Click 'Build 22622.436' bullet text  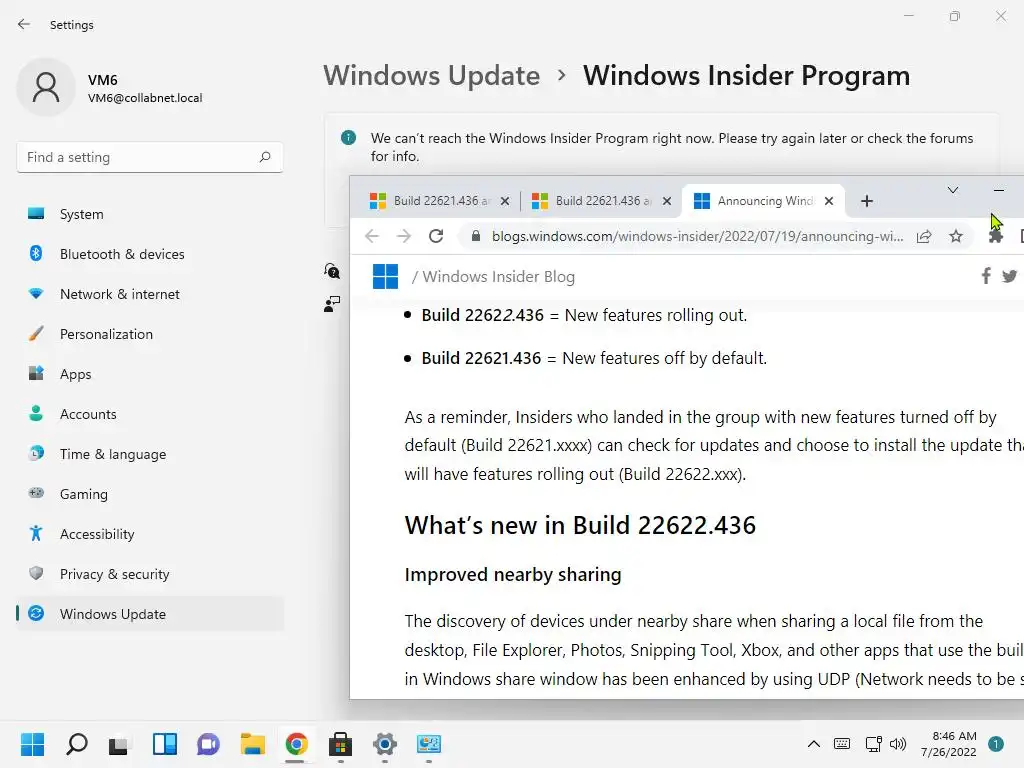coord(483,315)
